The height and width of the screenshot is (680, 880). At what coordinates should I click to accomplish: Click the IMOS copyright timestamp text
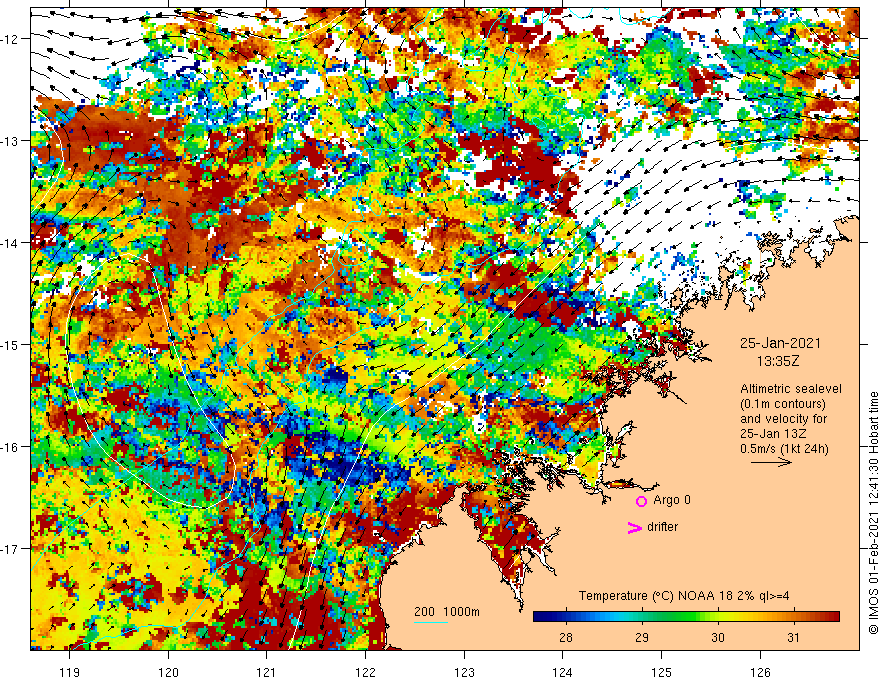click(873, 513)
